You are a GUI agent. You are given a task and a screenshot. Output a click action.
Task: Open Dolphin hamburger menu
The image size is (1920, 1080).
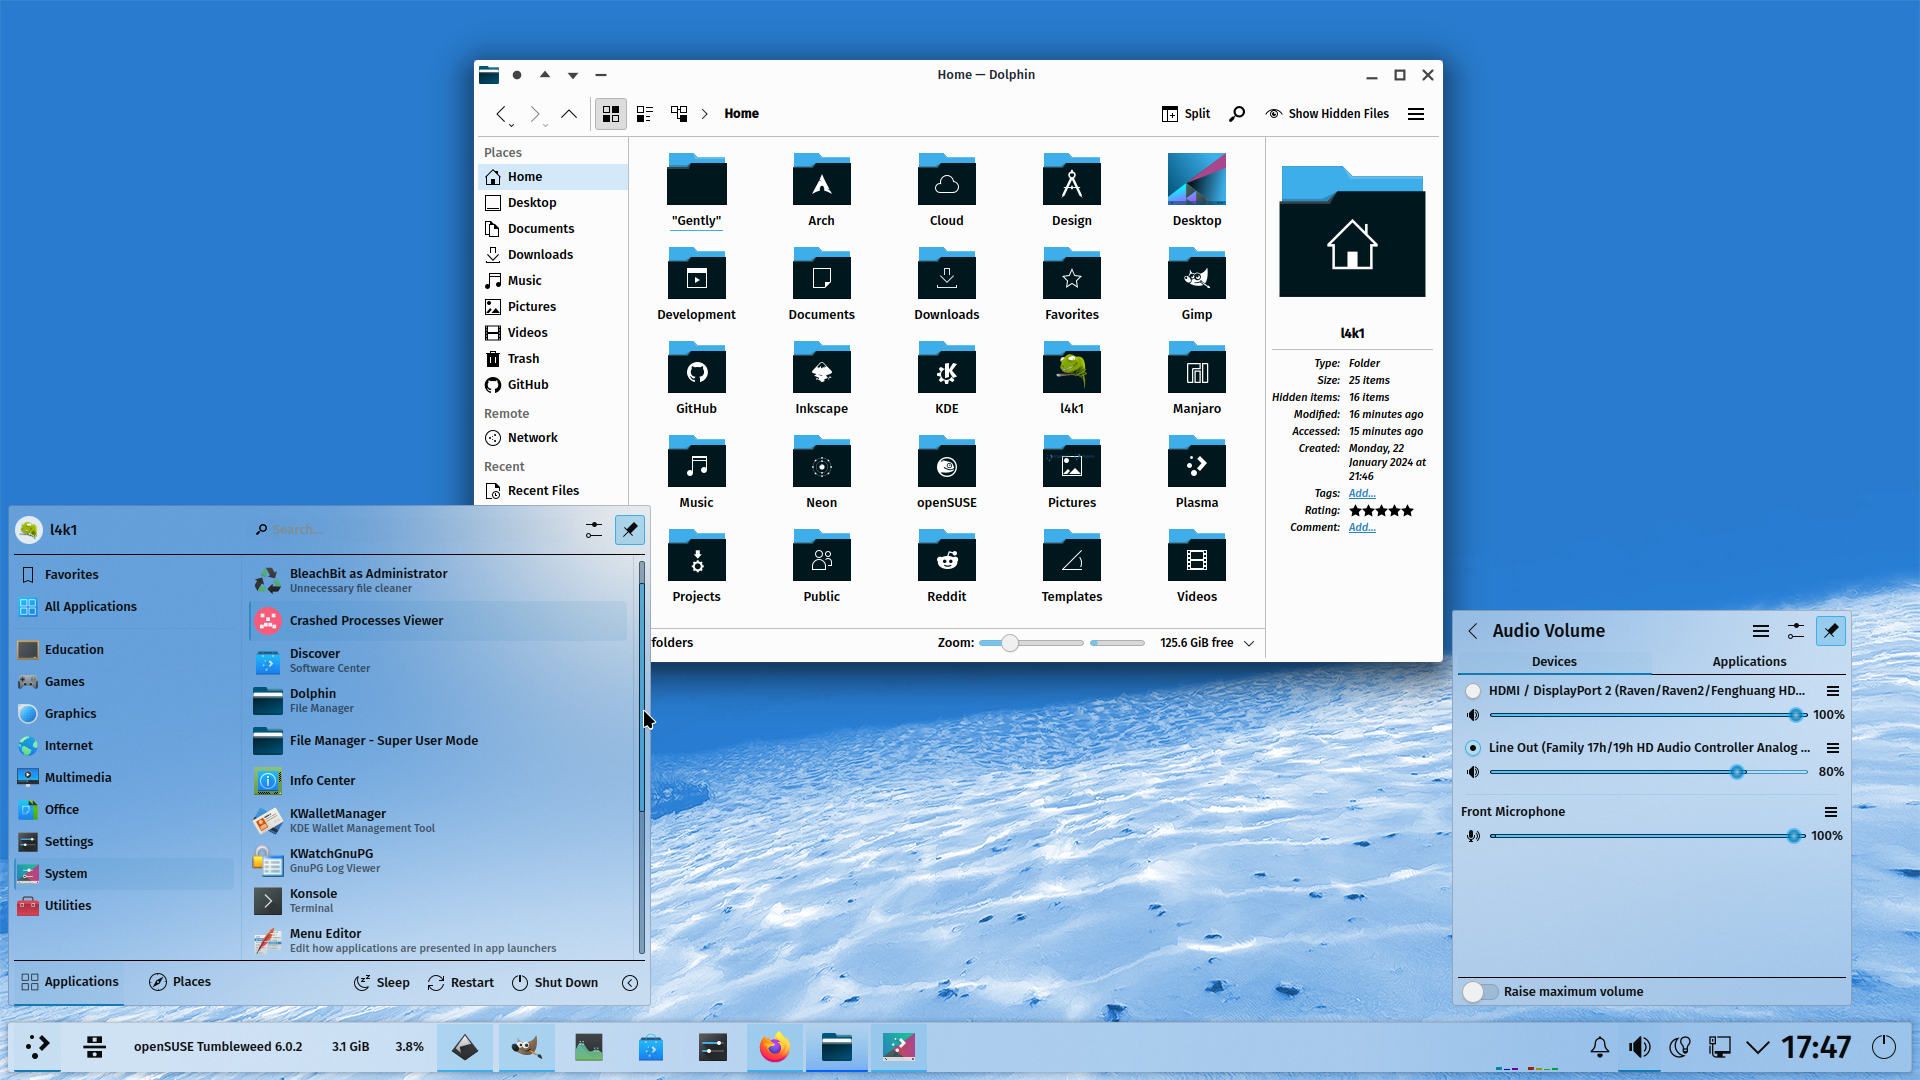coord(1416,114)
